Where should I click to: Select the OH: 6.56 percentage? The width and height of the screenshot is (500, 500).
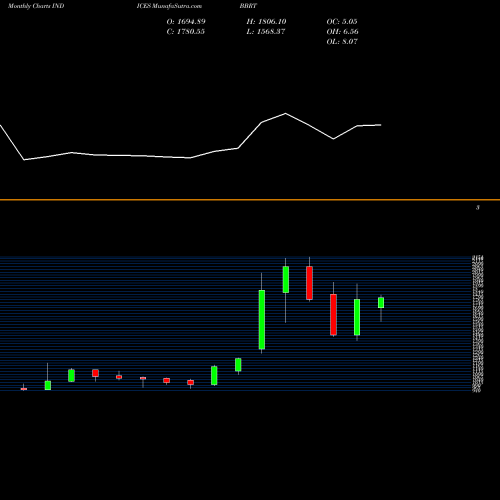[x=342, y=32]
